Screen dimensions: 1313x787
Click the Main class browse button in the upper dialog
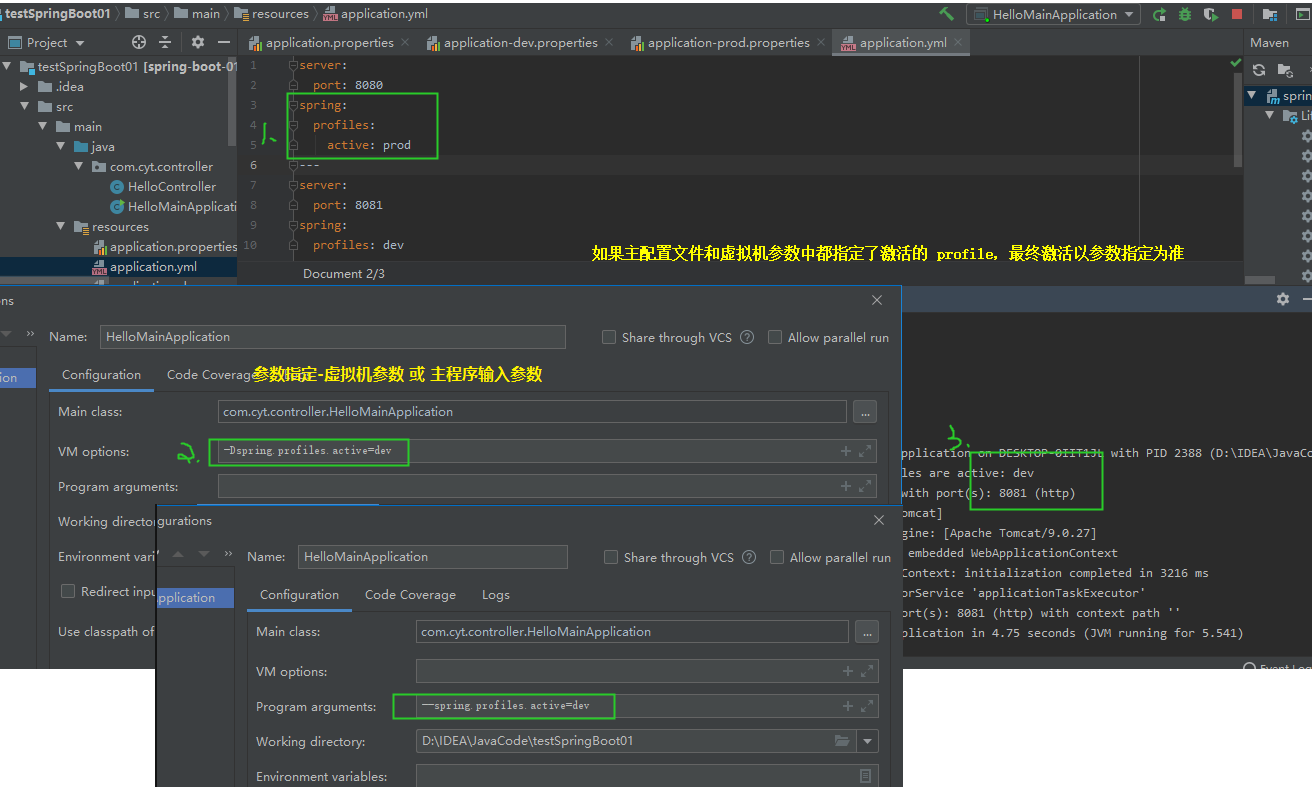click(865, 411)
